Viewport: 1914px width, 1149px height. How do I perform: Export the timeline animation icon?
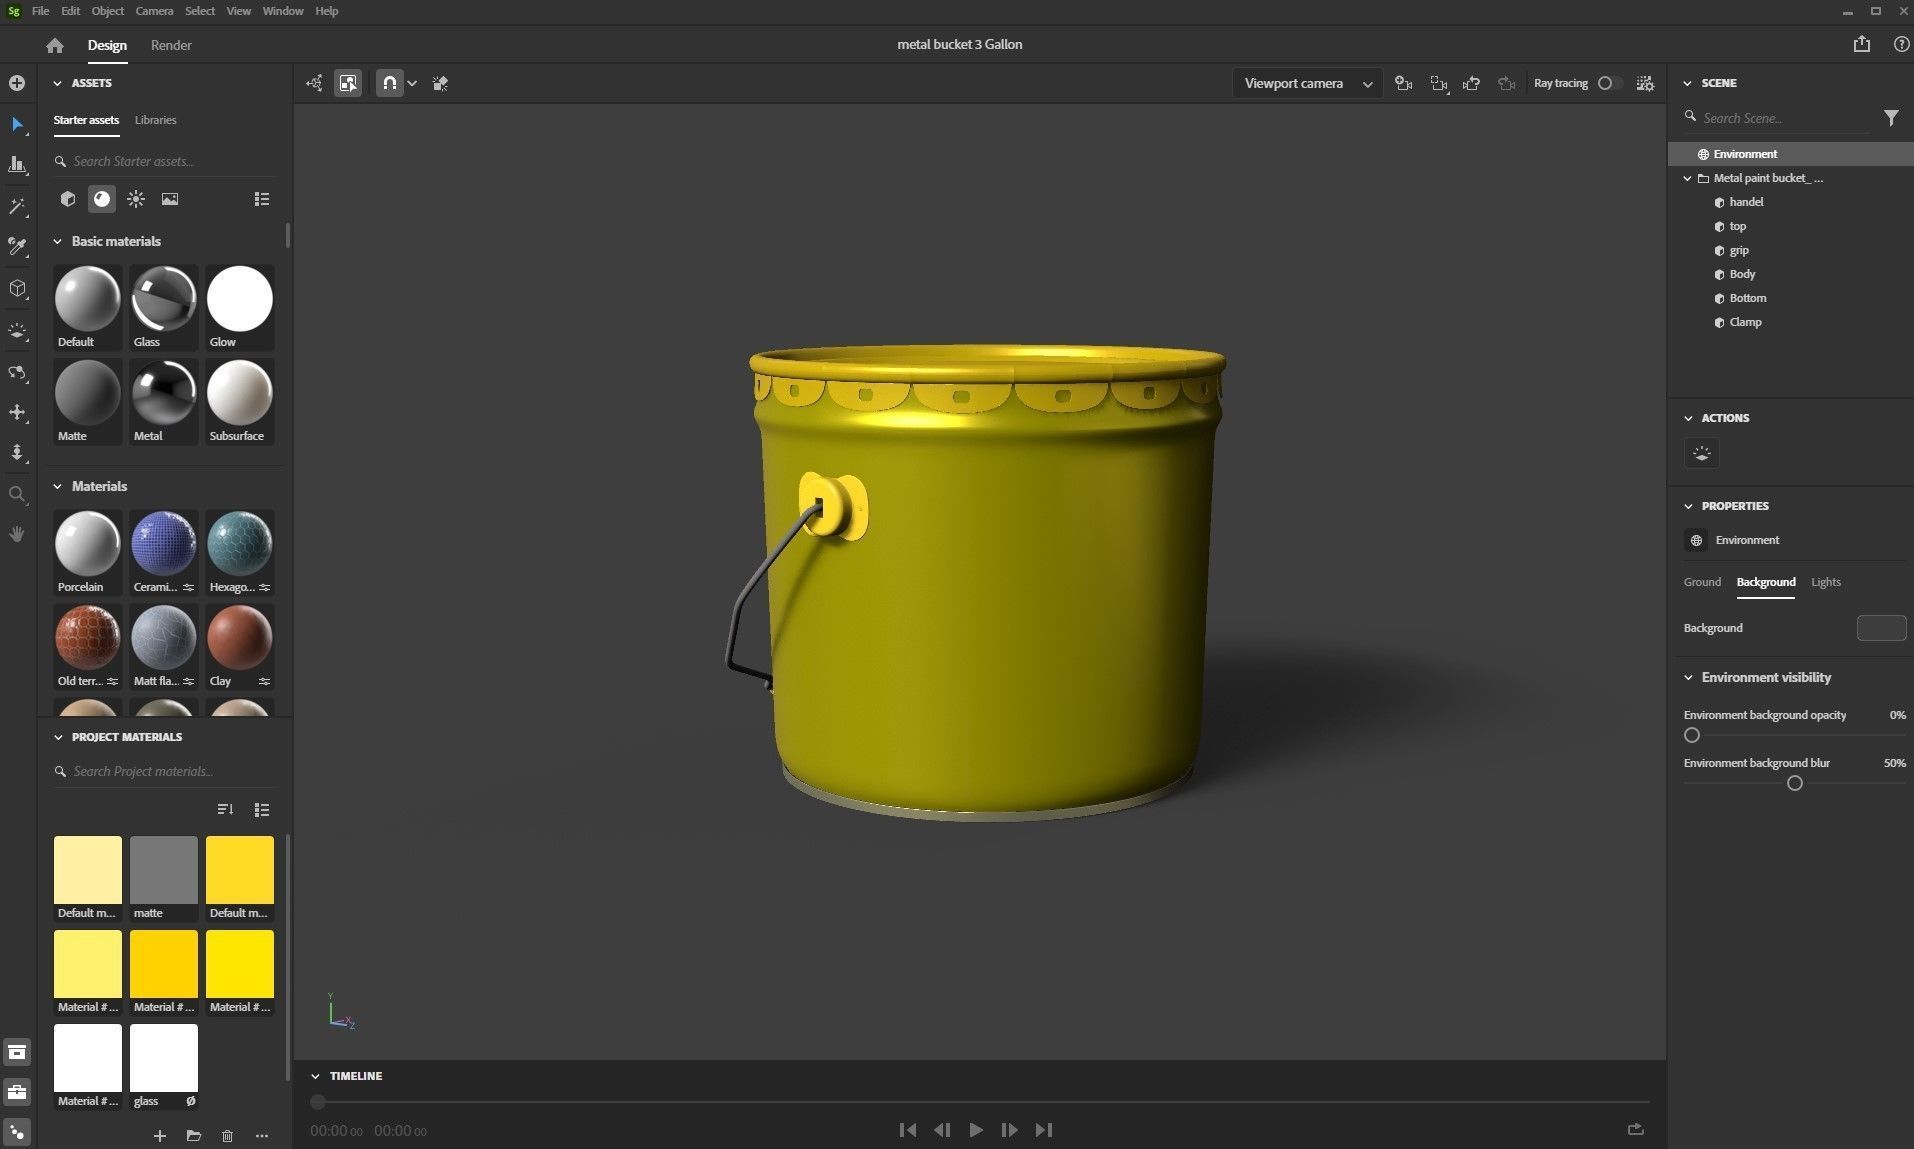coord(1636,1129)
